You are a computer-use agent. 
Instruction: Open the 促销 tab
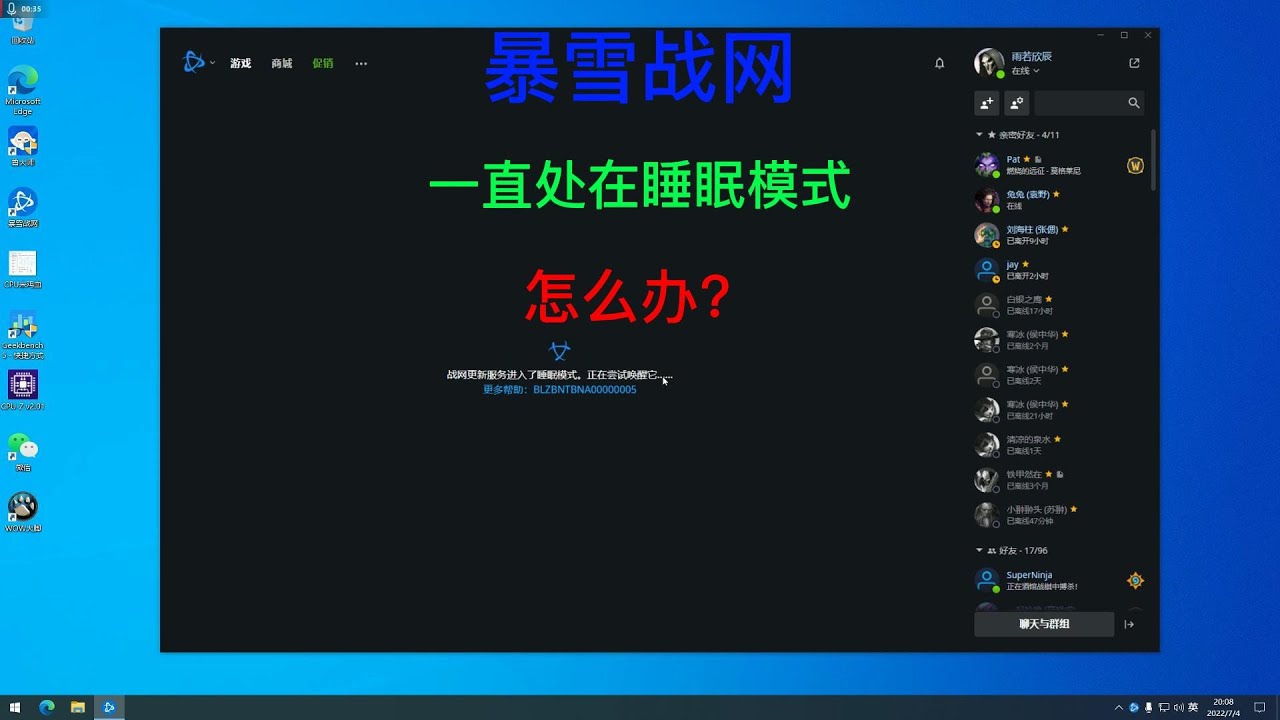pos(322,63)
